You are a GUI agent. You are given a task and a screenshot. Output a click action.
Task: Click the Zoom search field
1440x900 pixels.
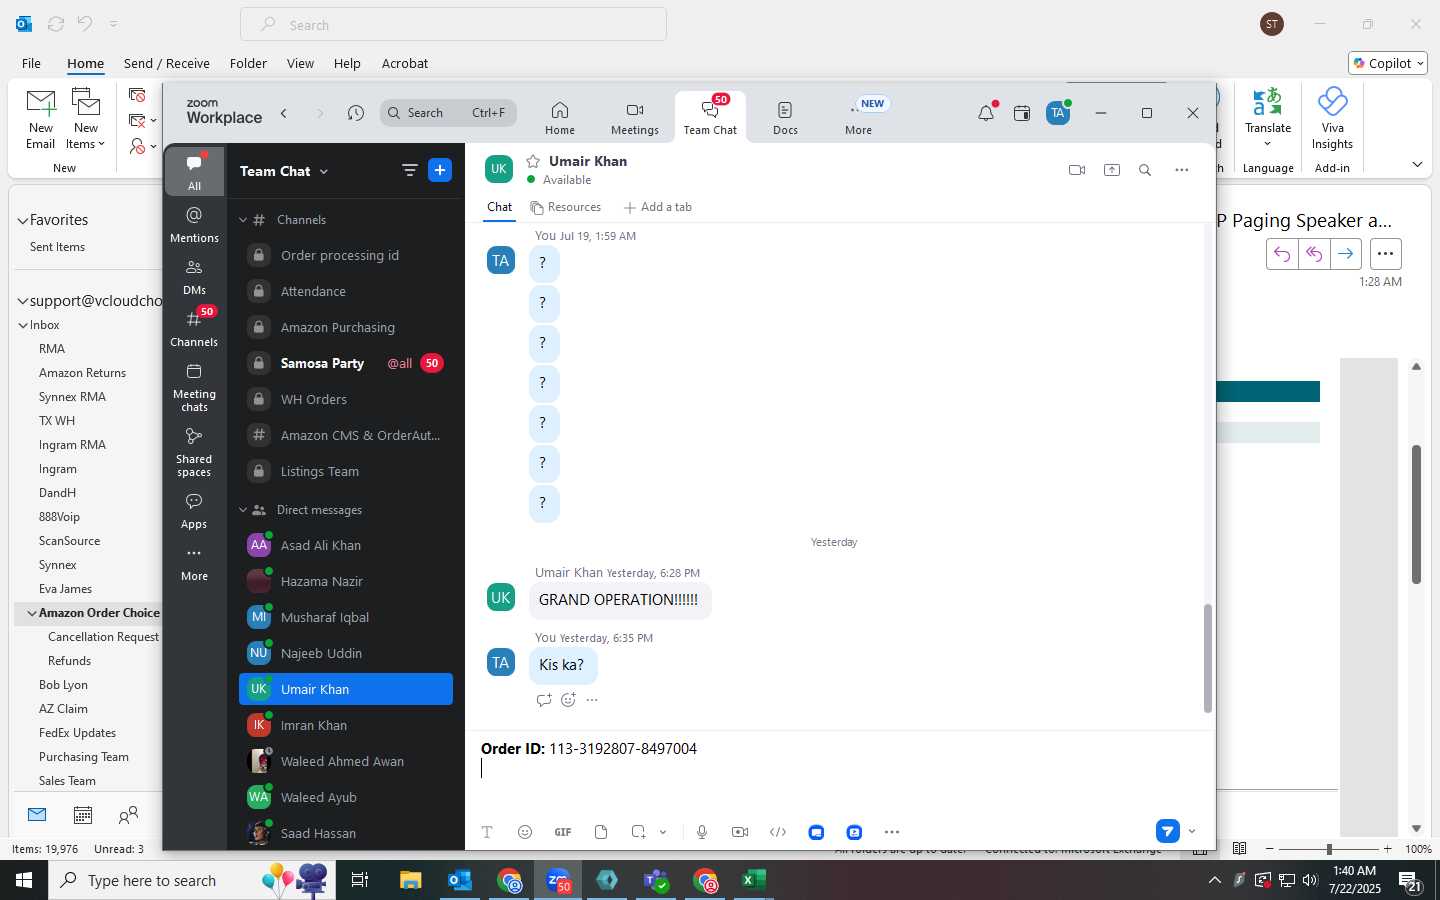pos(448,113)
